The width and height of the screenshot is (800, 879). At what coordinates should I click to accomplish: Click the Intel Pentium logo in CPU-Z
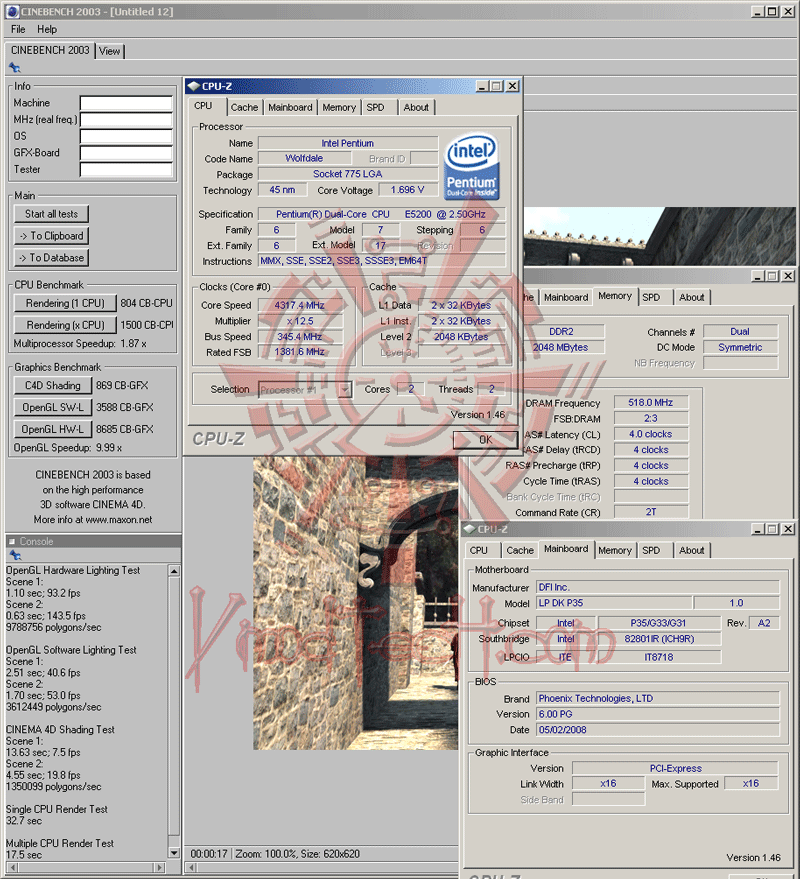click(x=471, y=166)
